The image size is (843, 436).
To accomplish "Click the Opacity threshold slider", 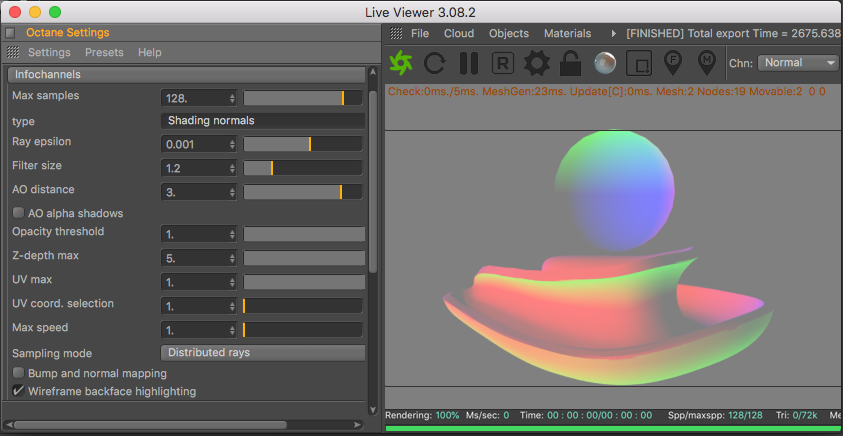I will pyautogui.click(x=303, y=234).
